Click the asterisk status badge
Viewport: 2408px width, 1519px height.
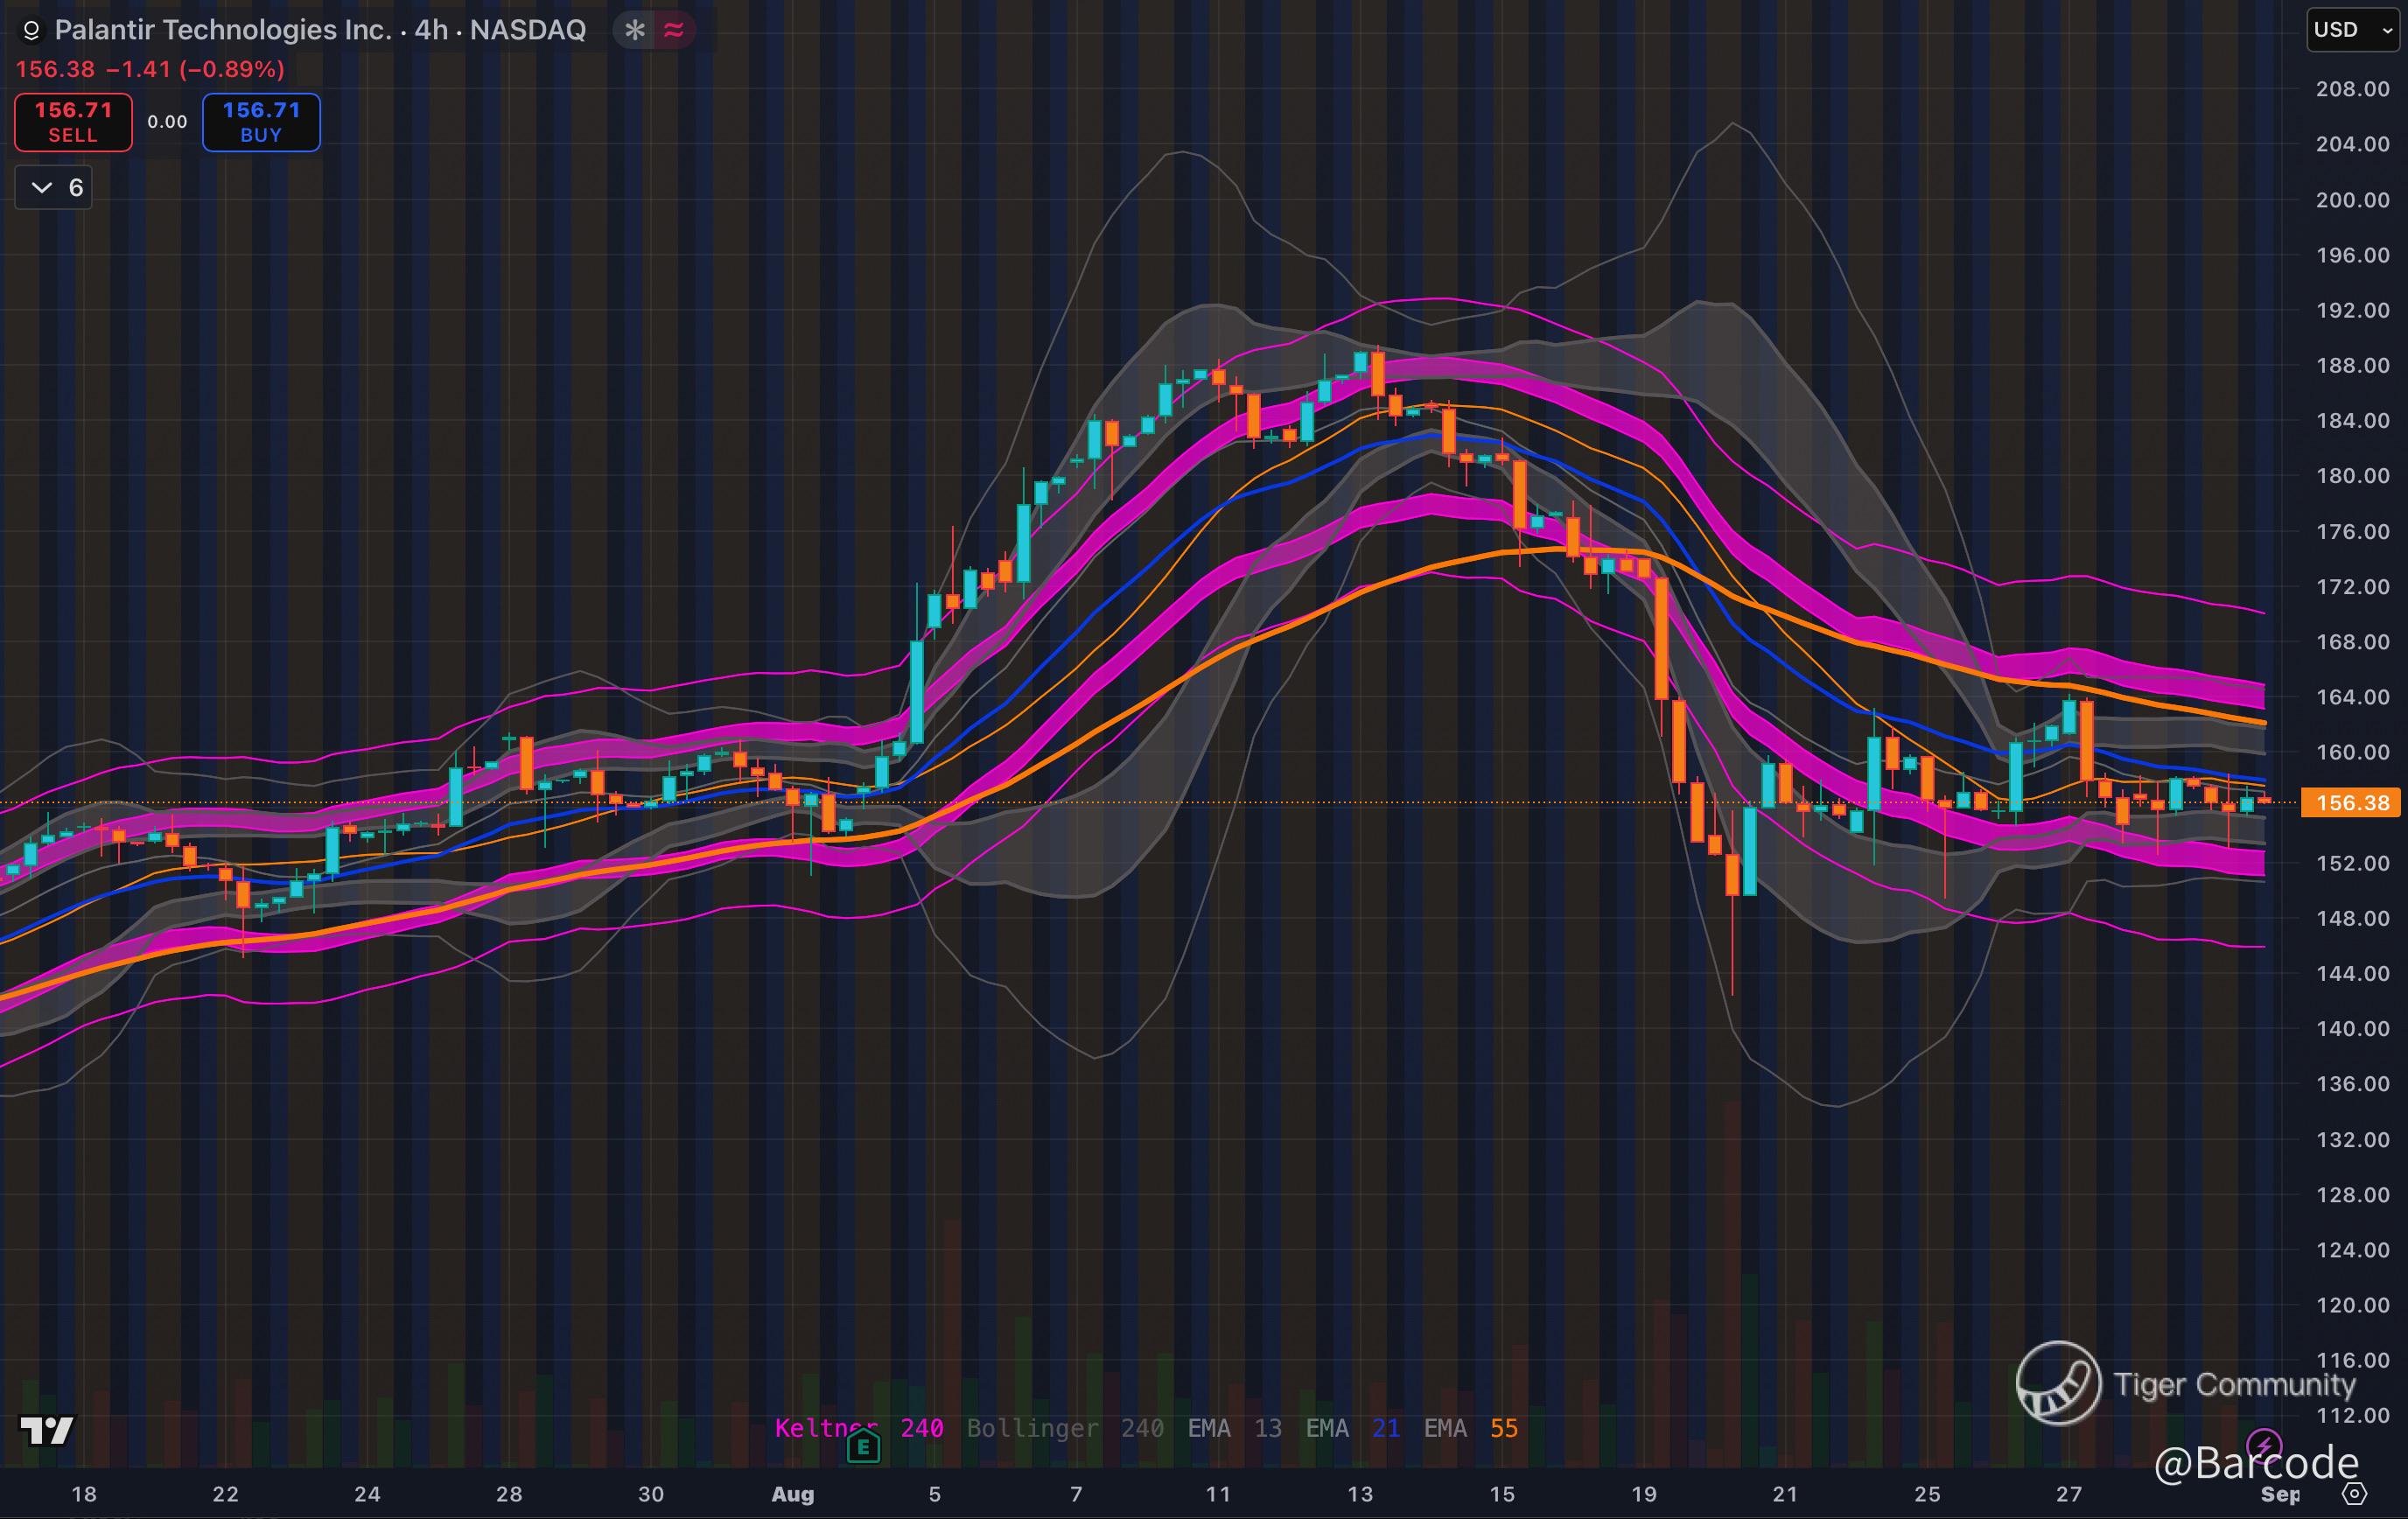(x=634, y=30)
